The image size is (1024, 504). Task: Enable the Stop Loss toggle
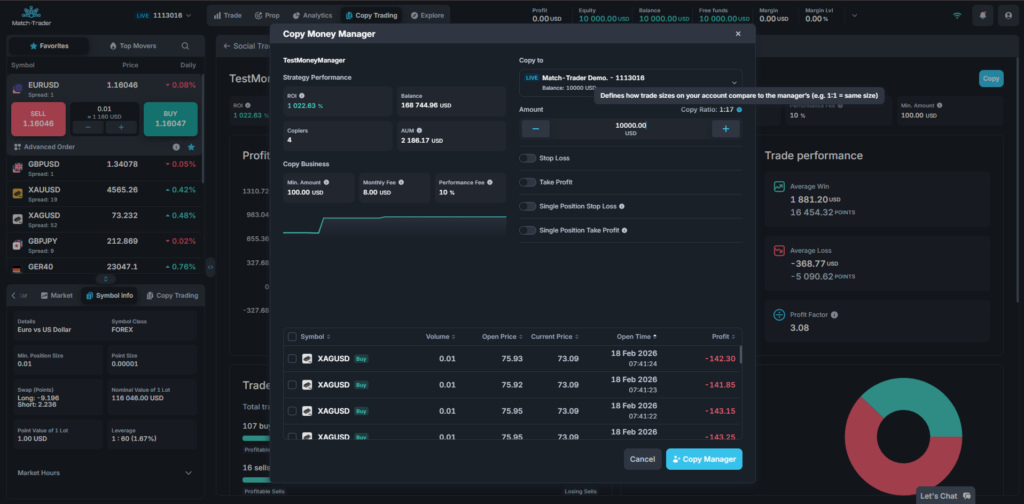[527, 158]
